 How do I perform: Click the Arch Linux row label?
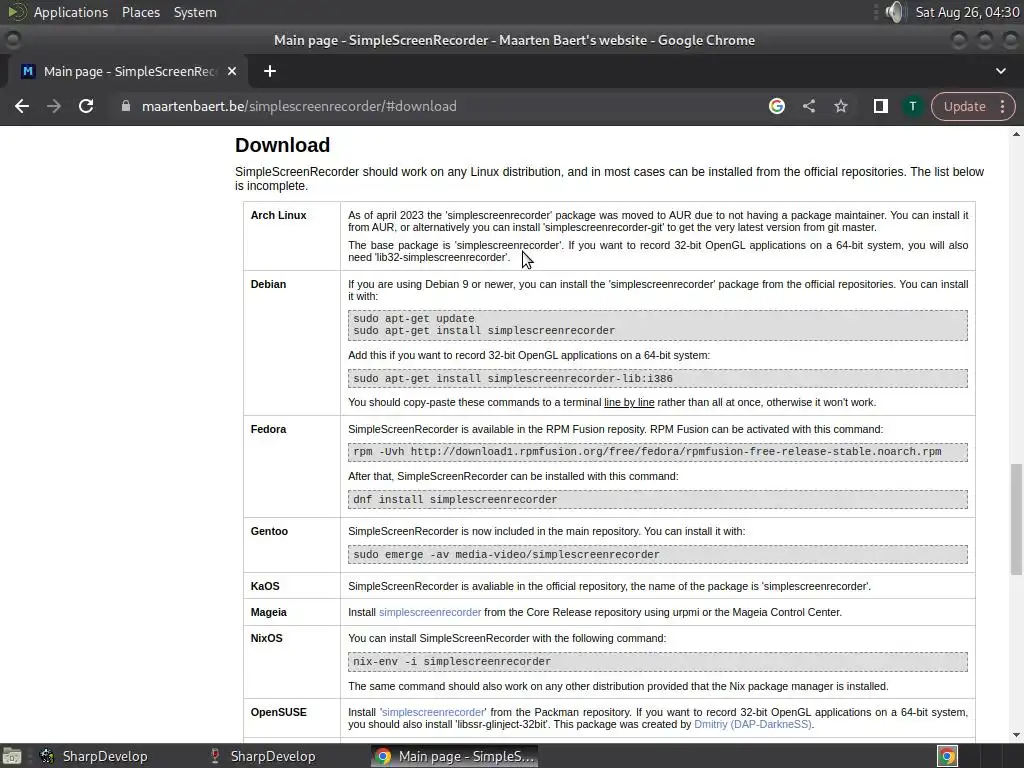coord(278,215)
